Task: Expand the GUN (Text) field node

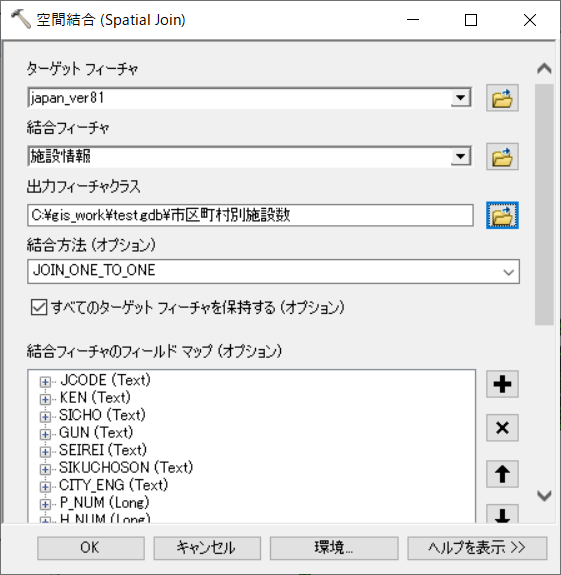Action: 45,434
